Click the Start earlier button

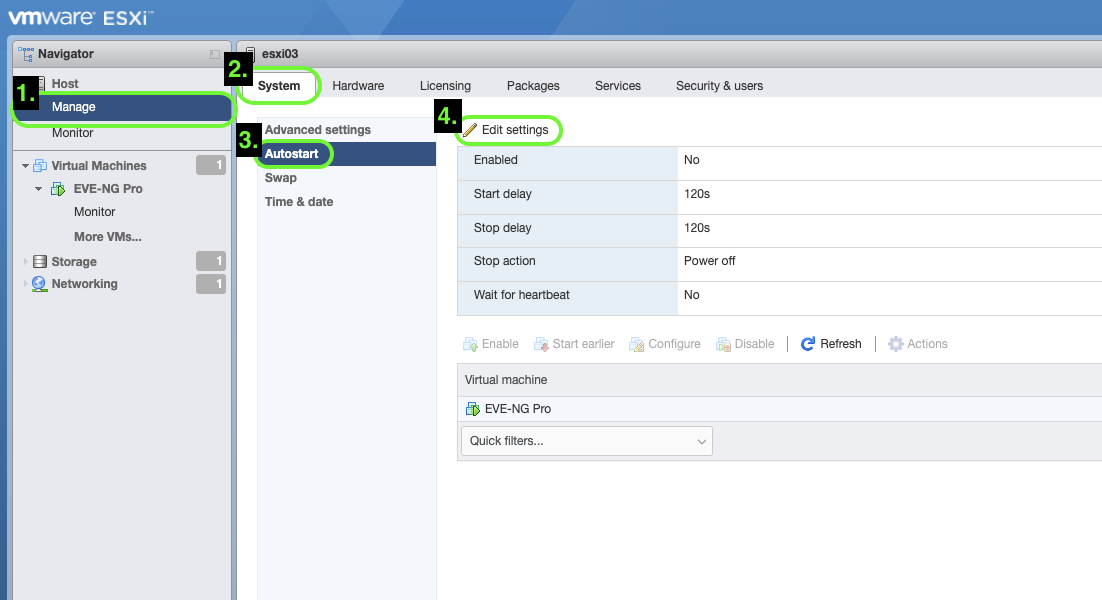pyautogui.click(x=573, y=343)
